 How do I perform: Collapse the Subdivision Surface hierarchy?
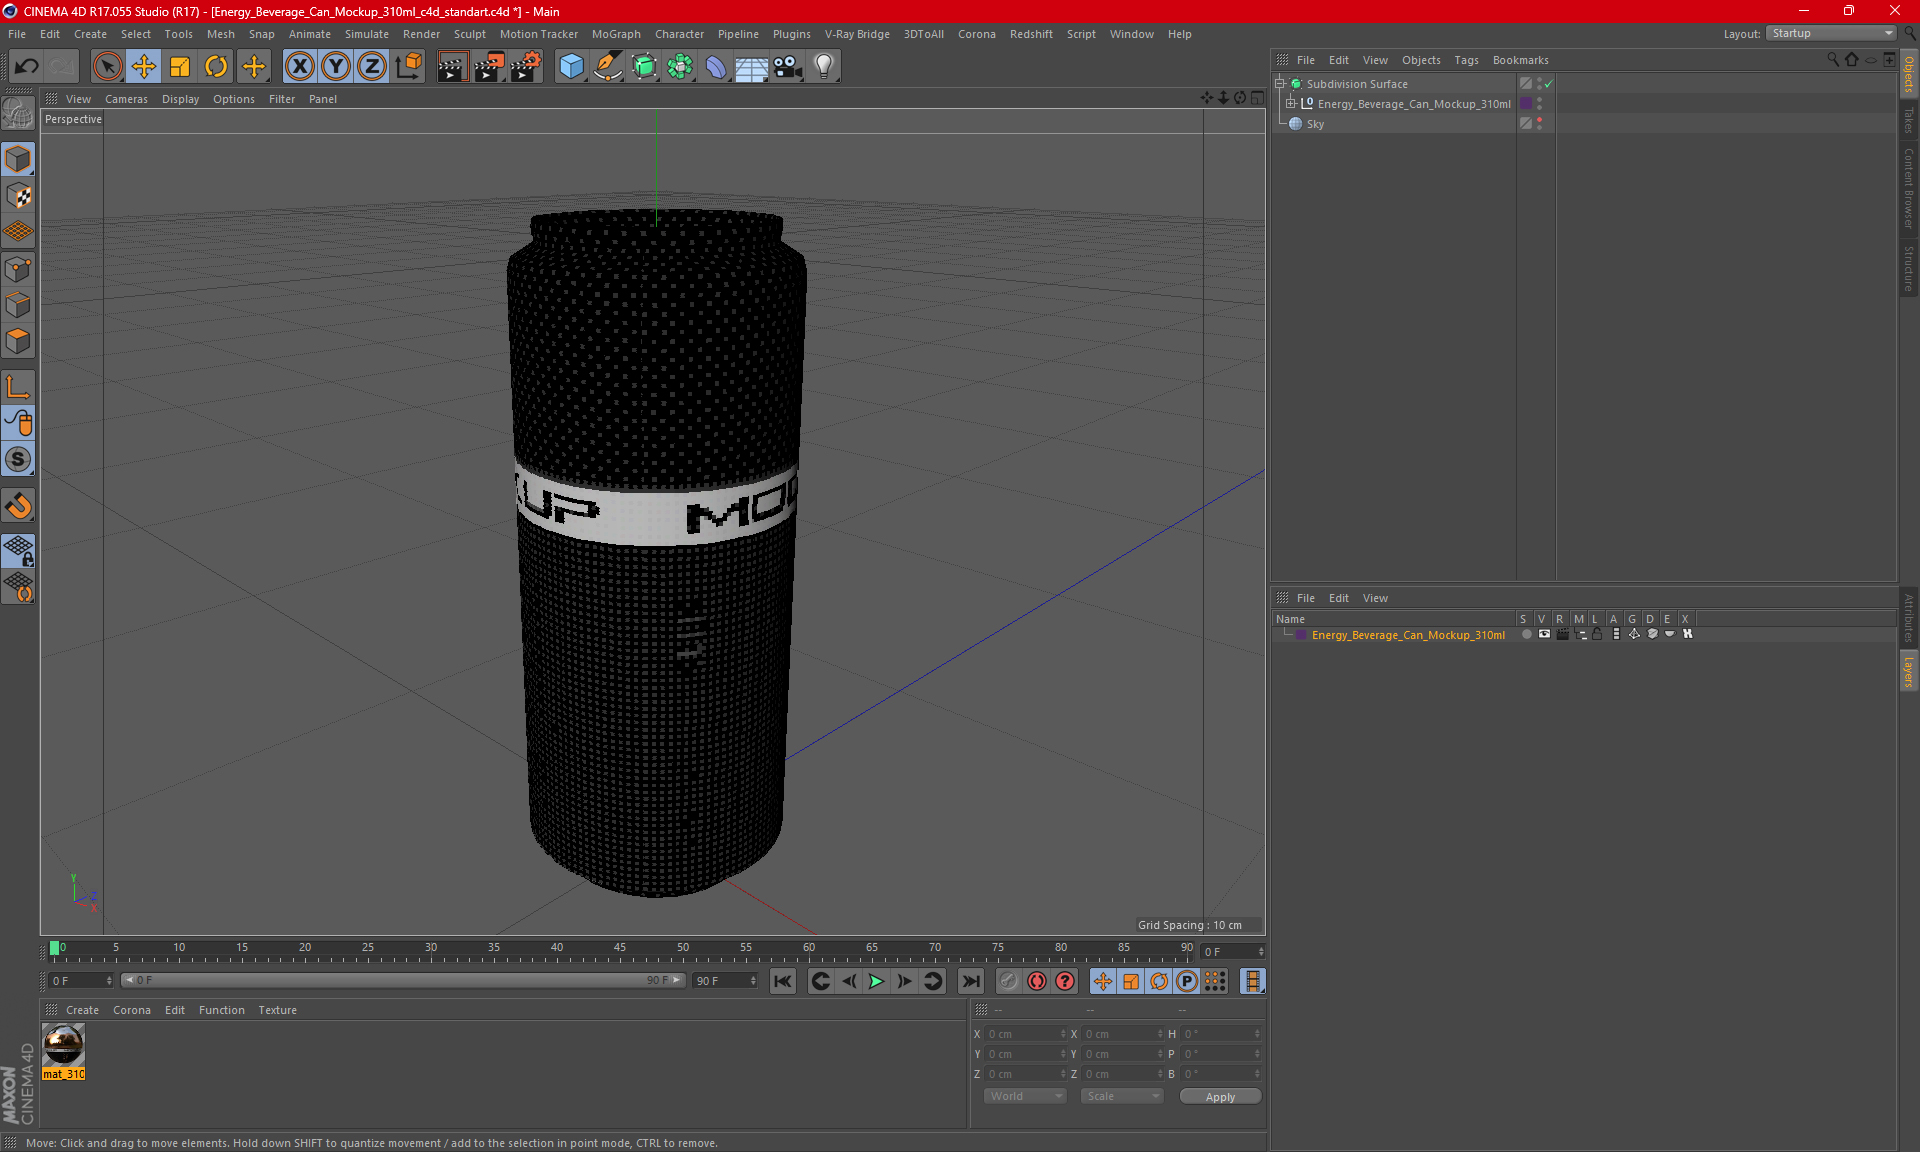1279,84
